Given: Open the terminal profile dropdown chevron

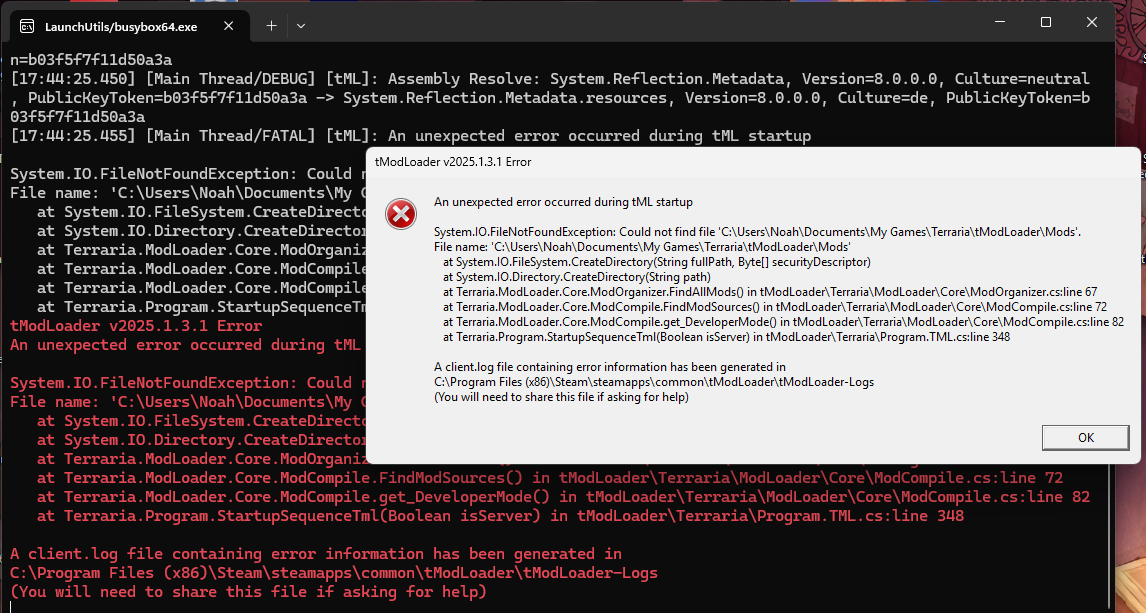Looking at the screenshot, I should [300, 26].
